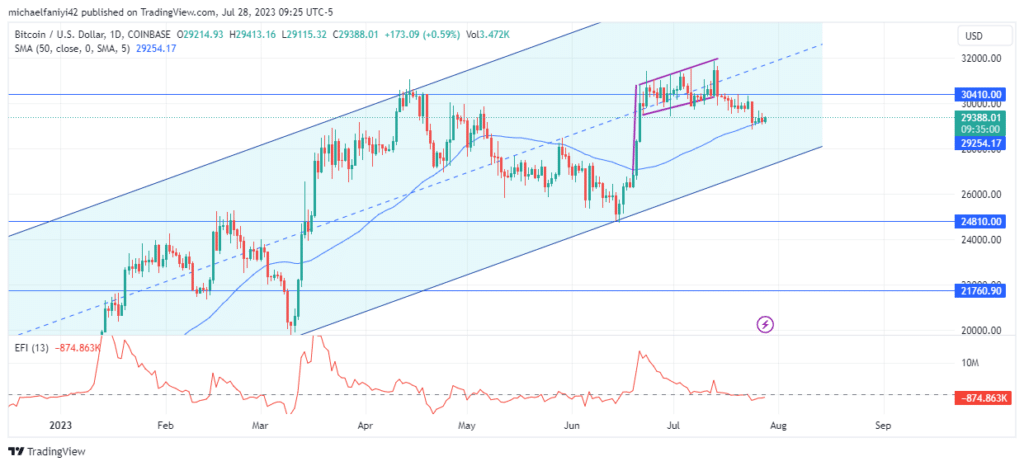Select the 30410.00 price level label
Image resolution: width=1024 pixels, height=466 pixels.
click(979, 94)
